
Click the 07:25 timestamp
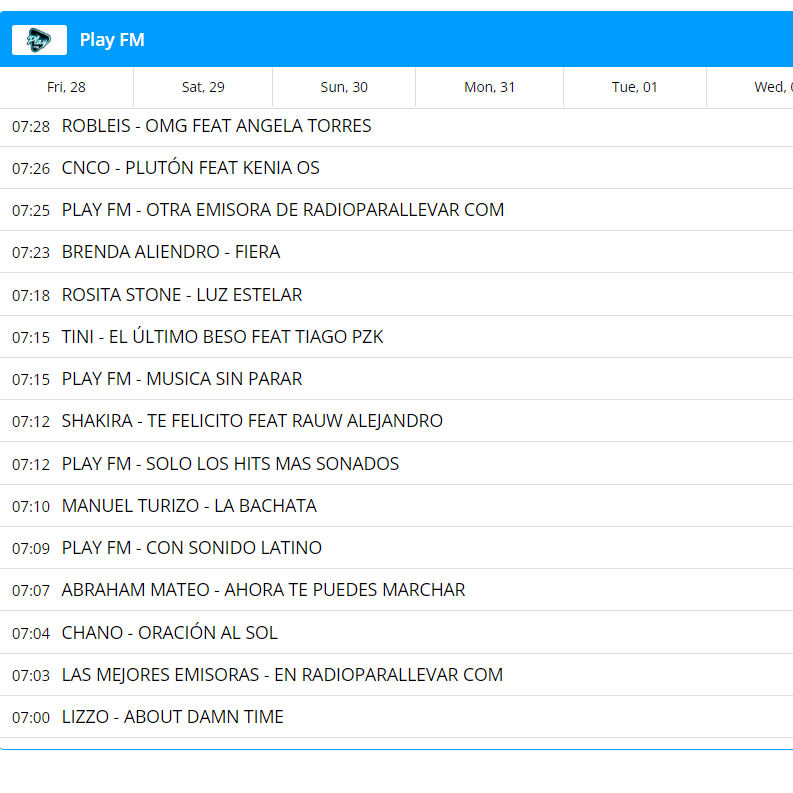coord(31,210)
